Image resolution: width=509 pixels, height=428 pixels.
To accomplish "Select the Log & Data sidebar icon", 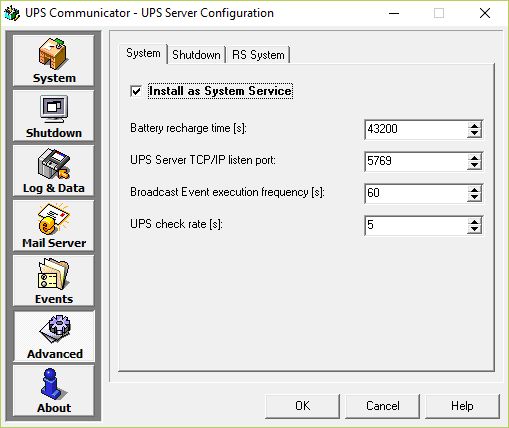I will [53, 170].
